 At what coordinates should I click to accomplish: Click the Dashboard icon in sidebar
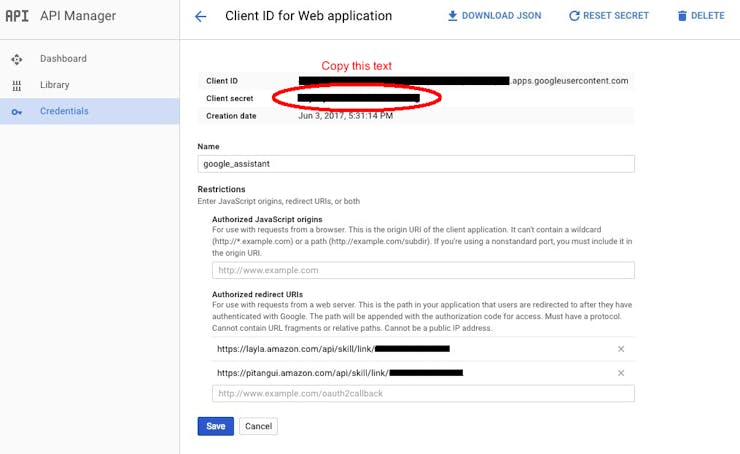17,59
